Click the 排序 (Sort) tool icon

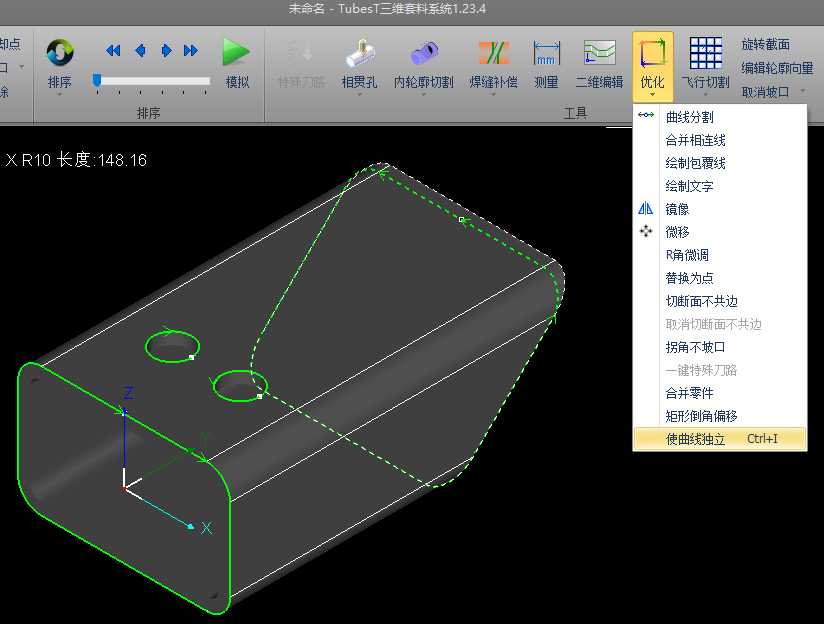[60, 53]
